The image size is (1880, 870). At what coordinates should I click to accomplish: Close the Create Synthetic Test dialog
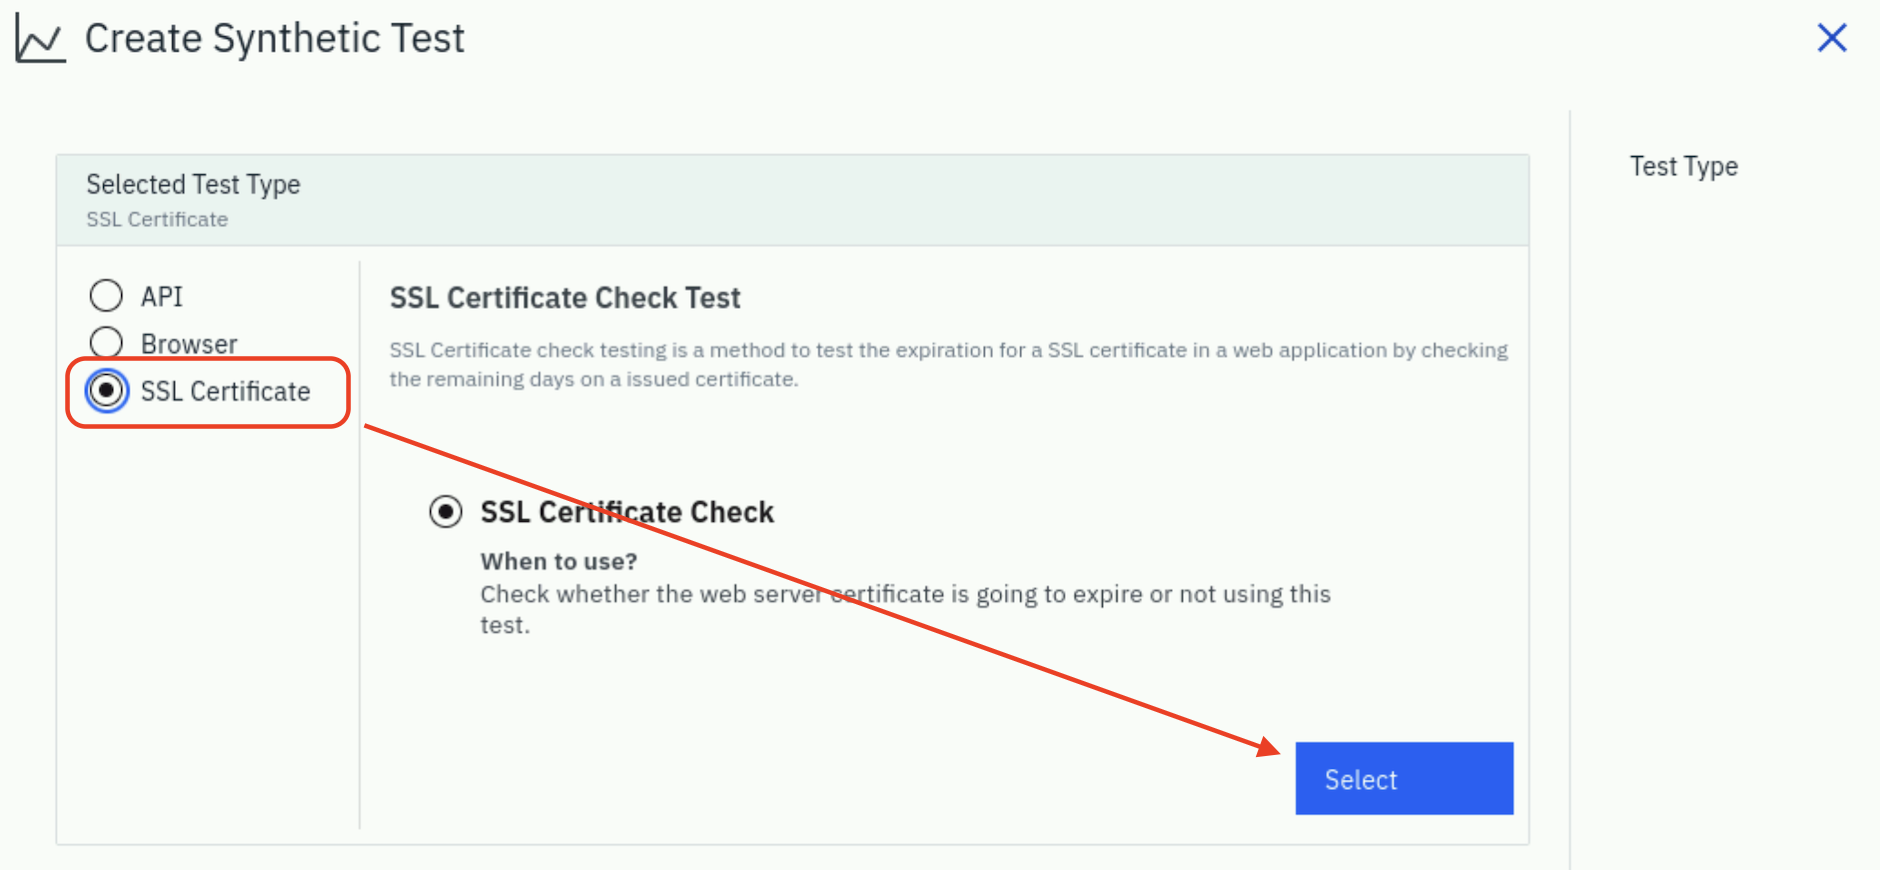pyautogui.click(x=1831, y=38)
